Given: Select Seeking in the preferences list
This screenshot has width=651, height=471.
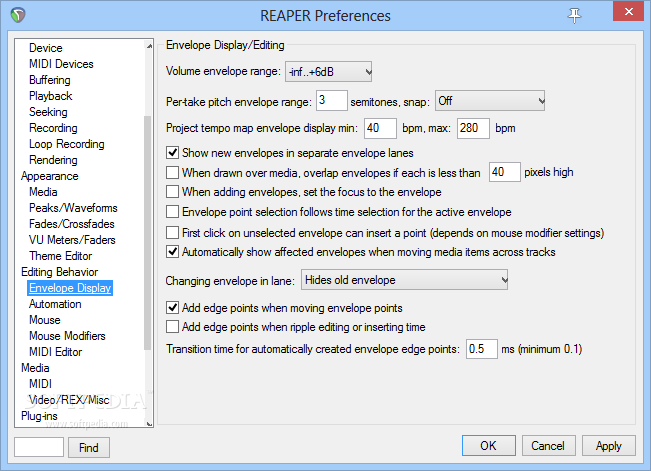Looking at the screenshot, I should (48, 112).
